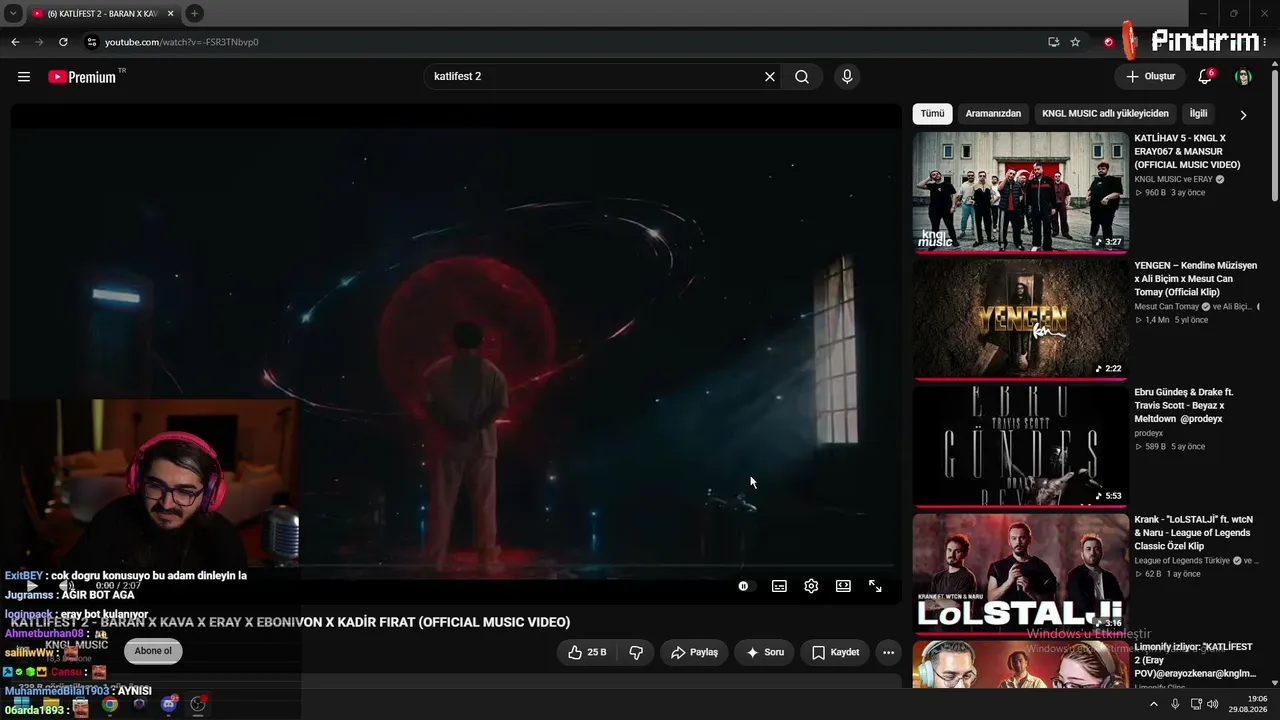Submit search with the magnifier button
Screen dimensions: 1280x720
pos(802,77)
